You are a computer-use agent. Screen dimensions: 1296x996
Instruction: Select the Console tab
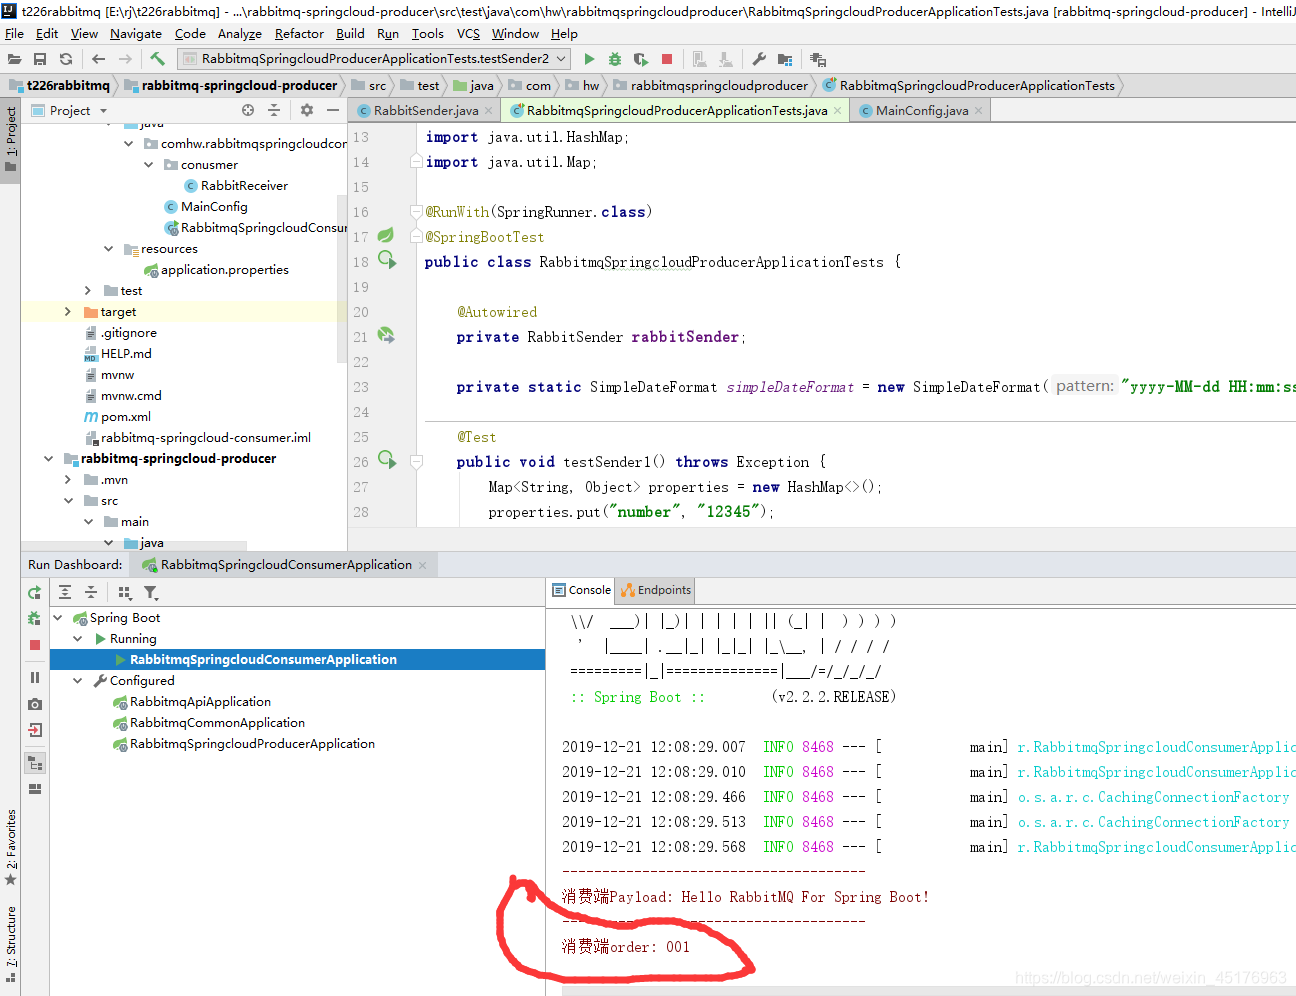pos(581,590)
